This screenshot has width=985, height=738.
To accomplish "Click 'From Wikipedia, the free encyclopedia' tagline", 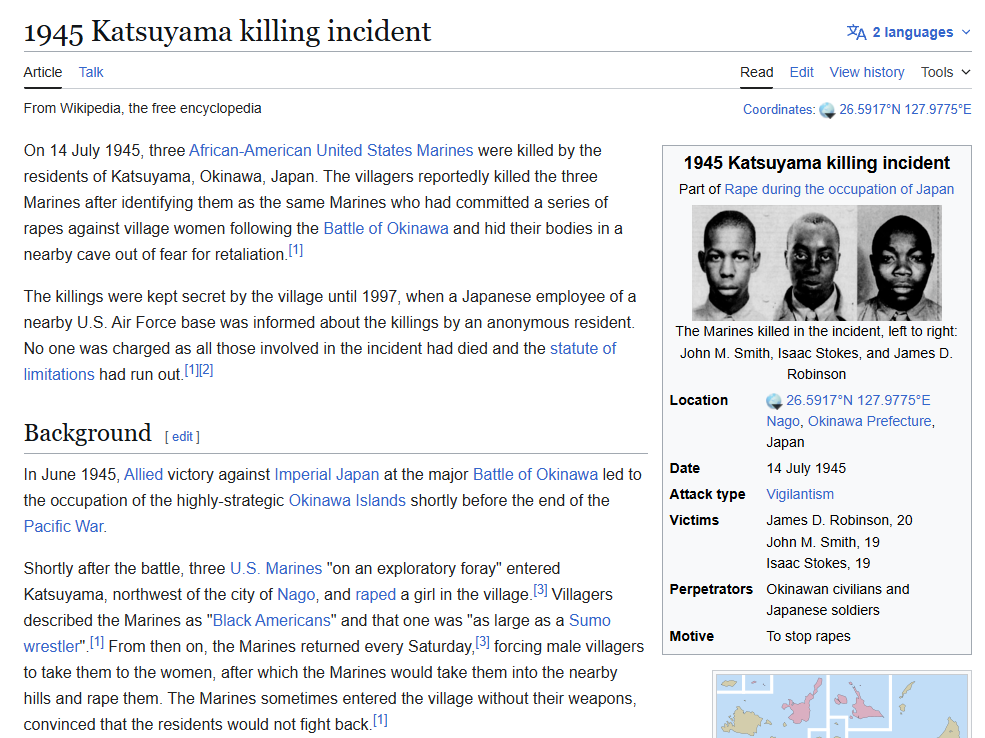I will pyautogui.click(x=143, y=109).
